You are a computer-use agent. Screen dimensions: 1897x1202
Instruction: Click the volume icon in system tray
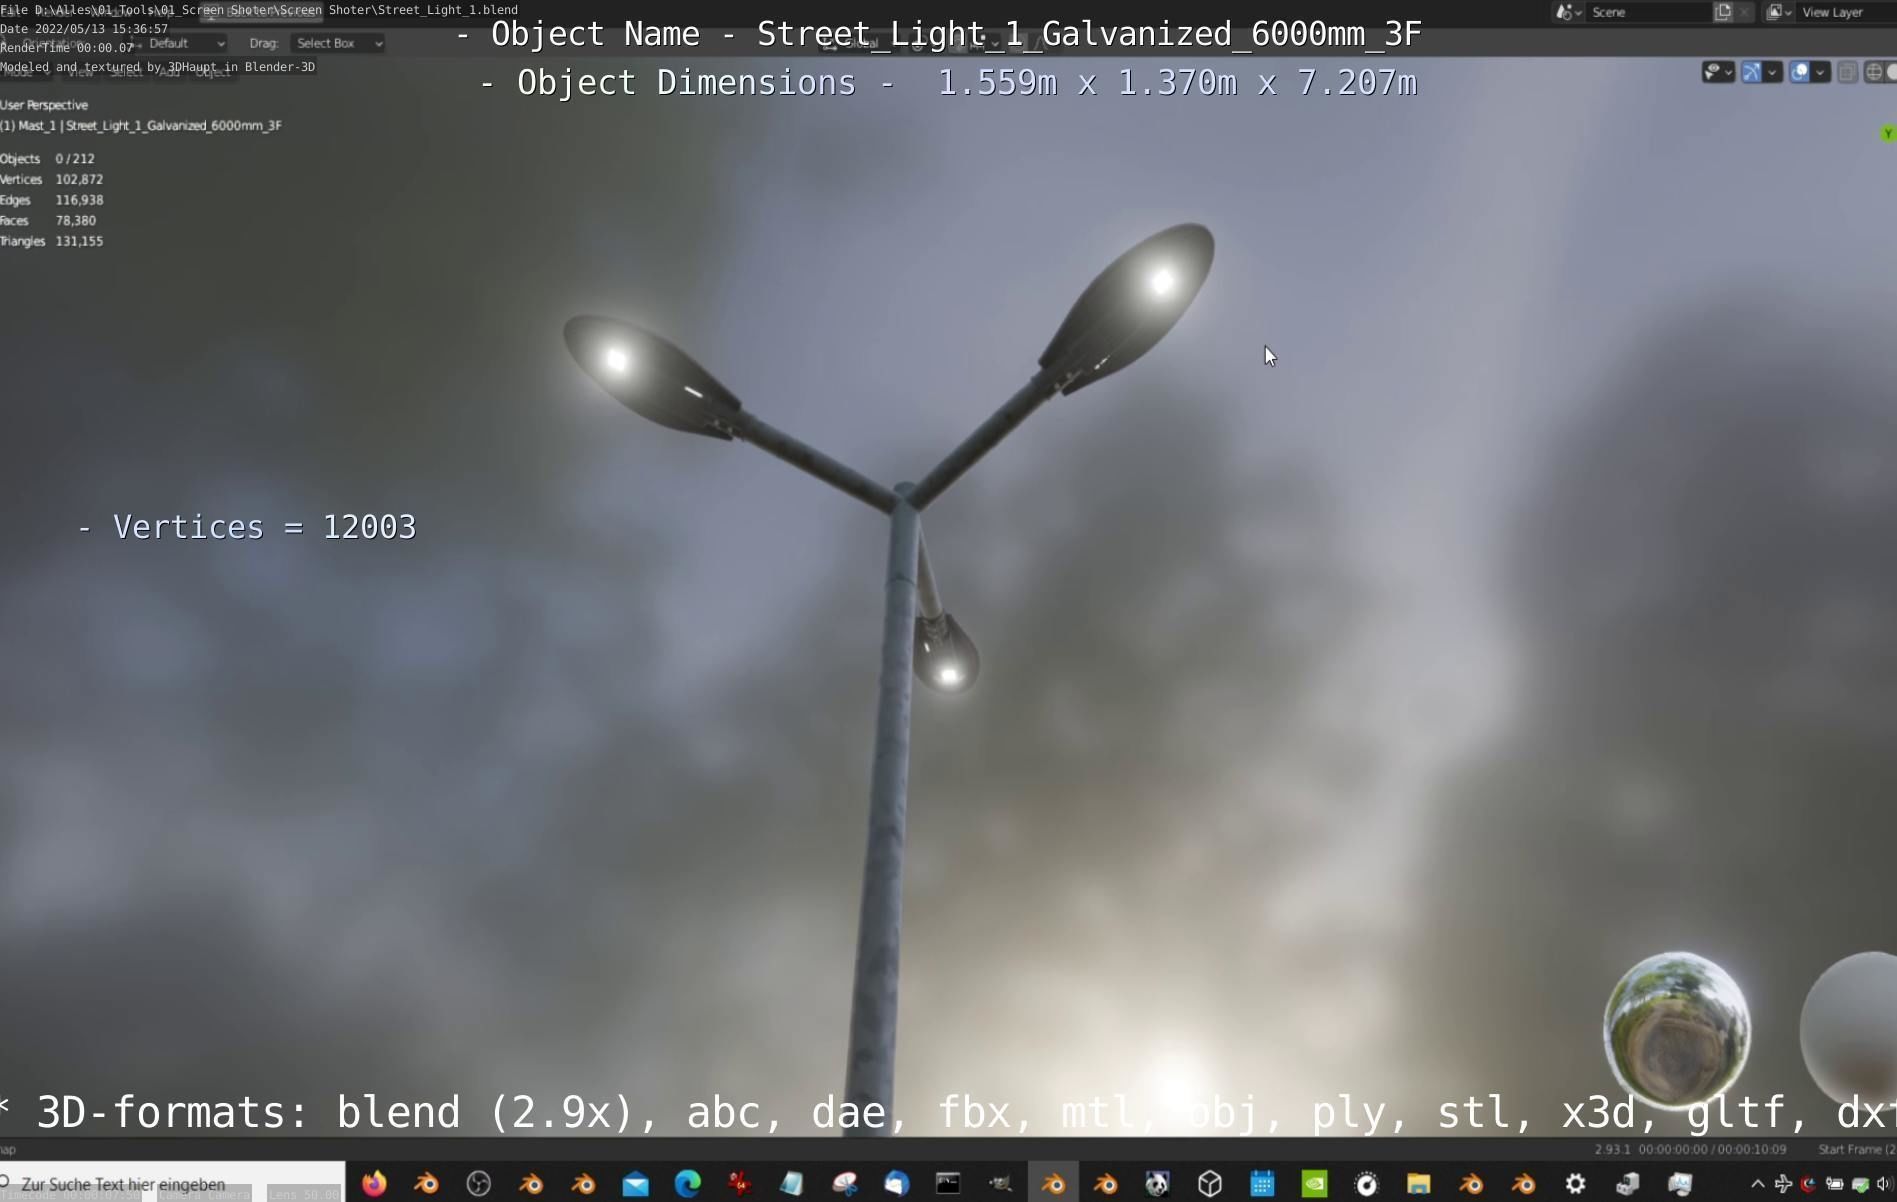[1883, 1184]
